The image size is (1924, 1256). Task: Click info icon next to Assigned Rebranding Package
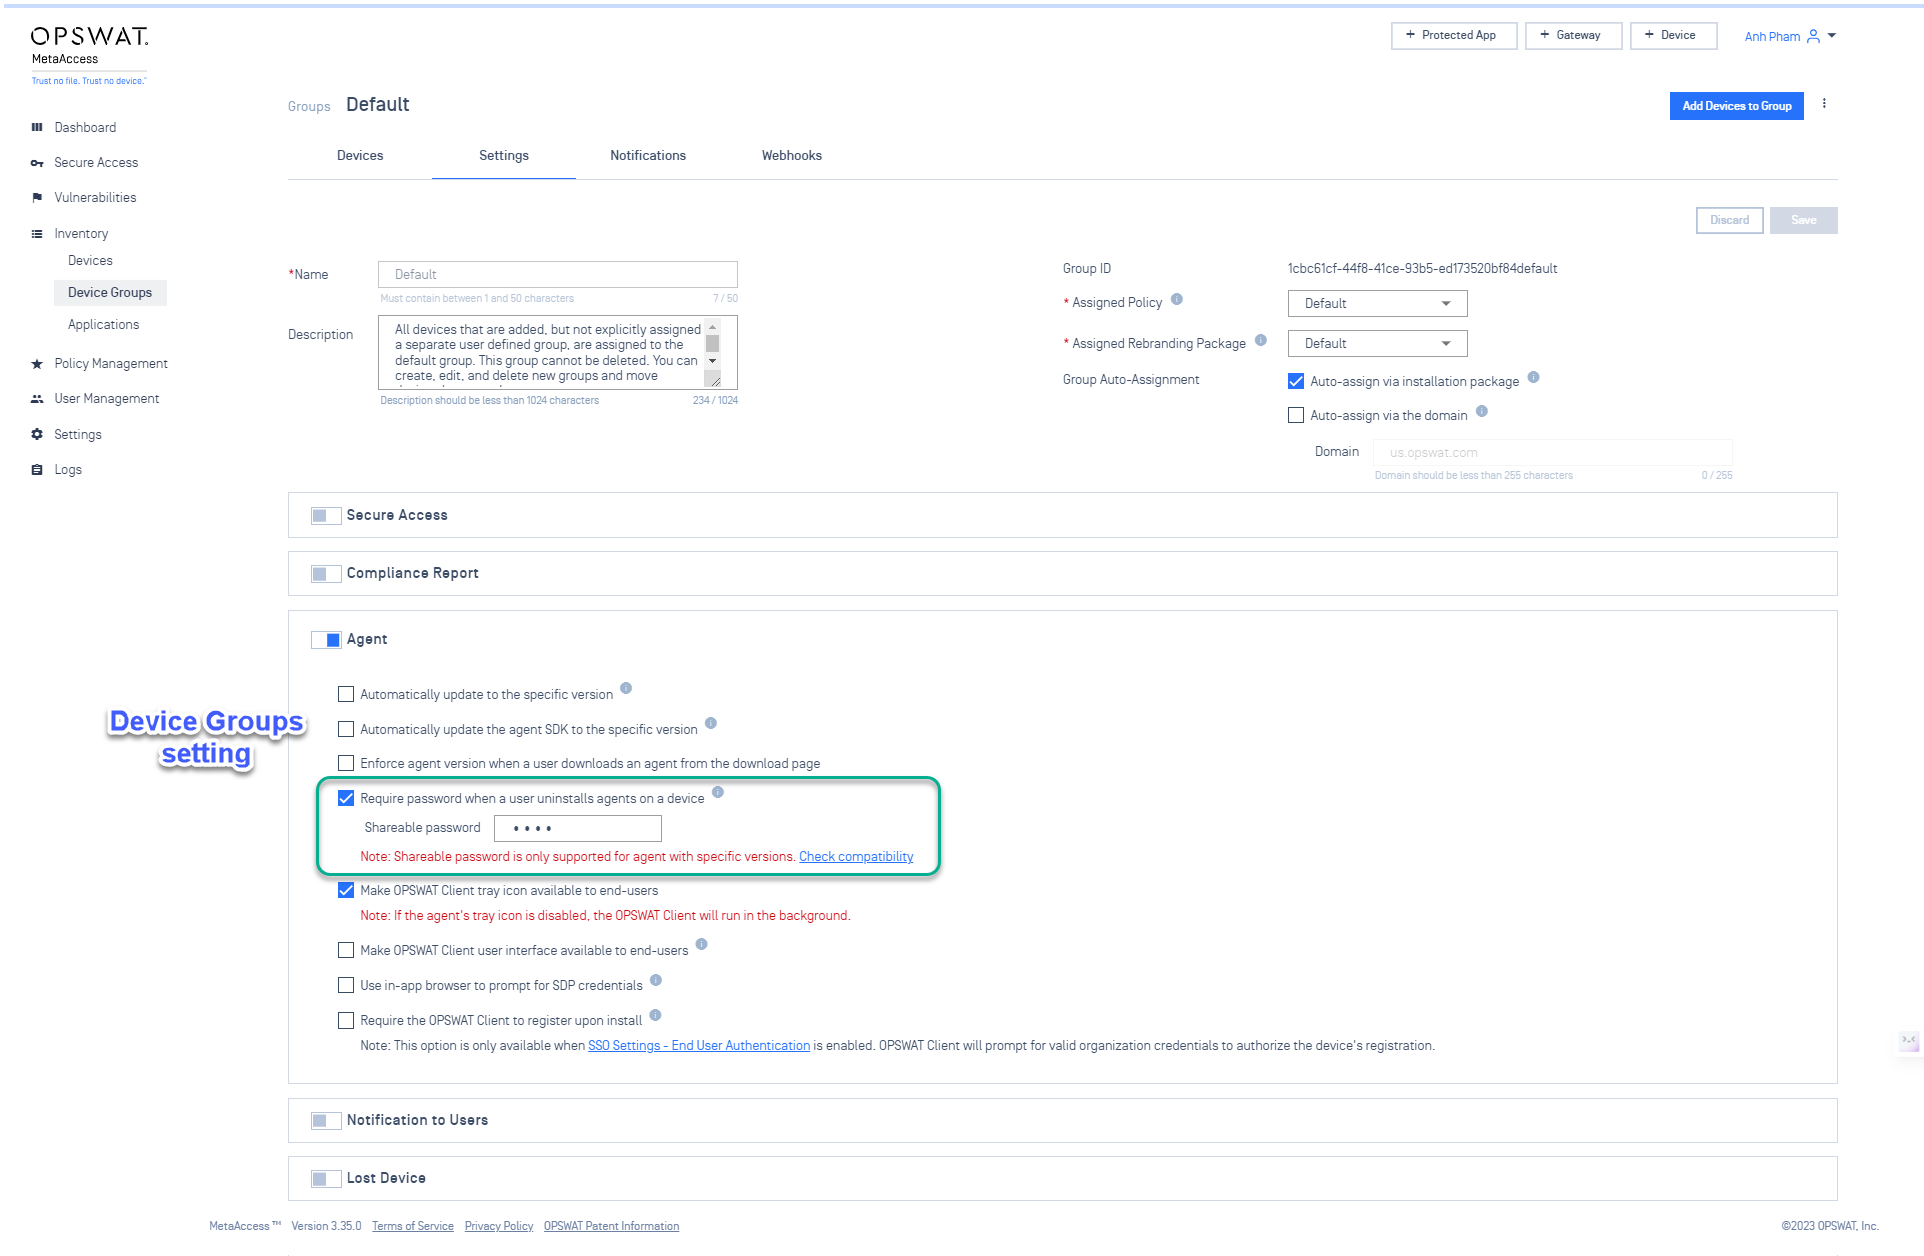[1261, 340]
